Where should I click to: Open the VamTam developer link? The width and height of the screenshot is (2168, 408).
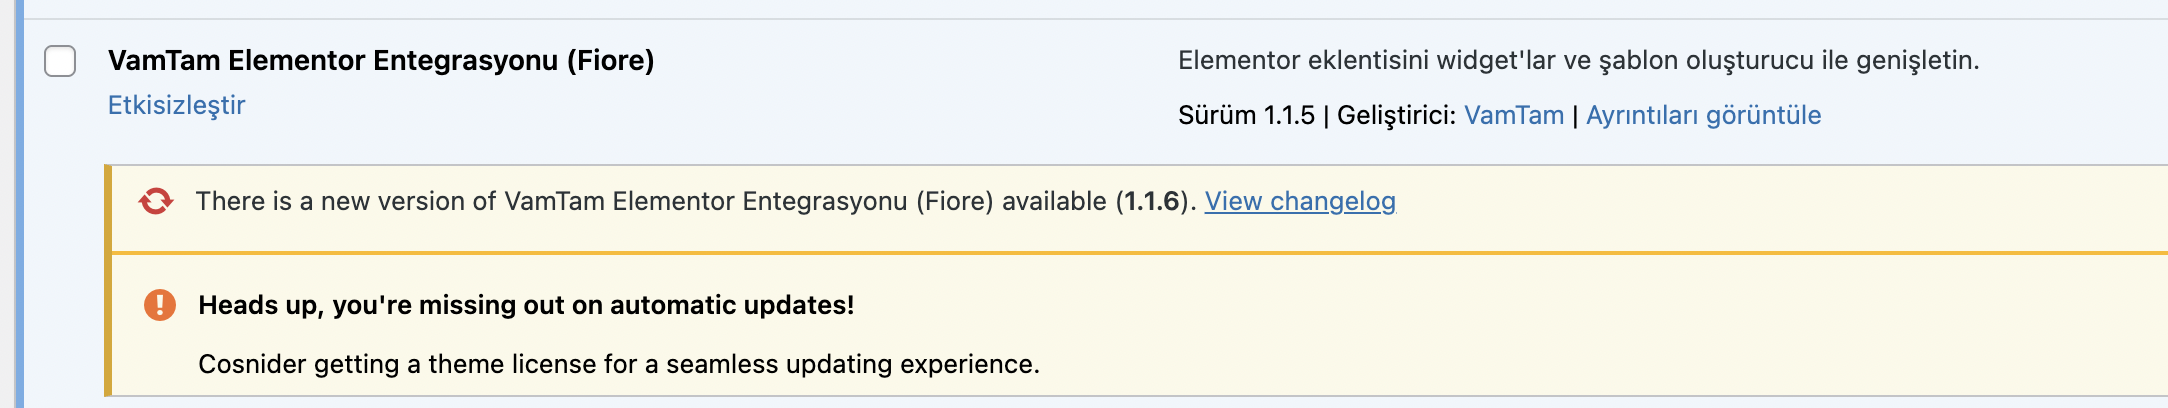1514,115
